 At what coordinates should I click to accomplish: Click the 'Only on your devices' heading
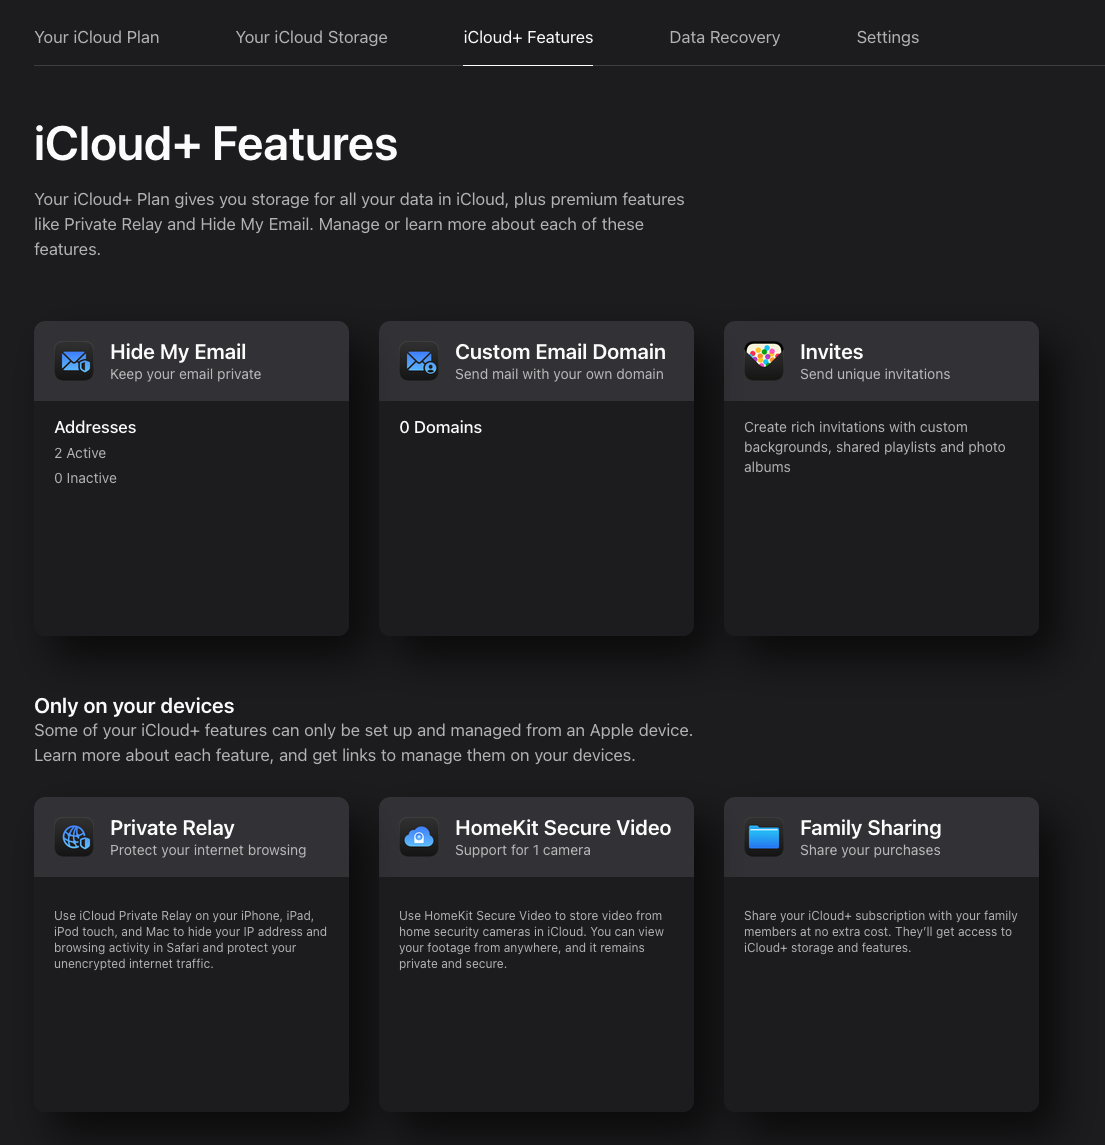click(134, 706)
